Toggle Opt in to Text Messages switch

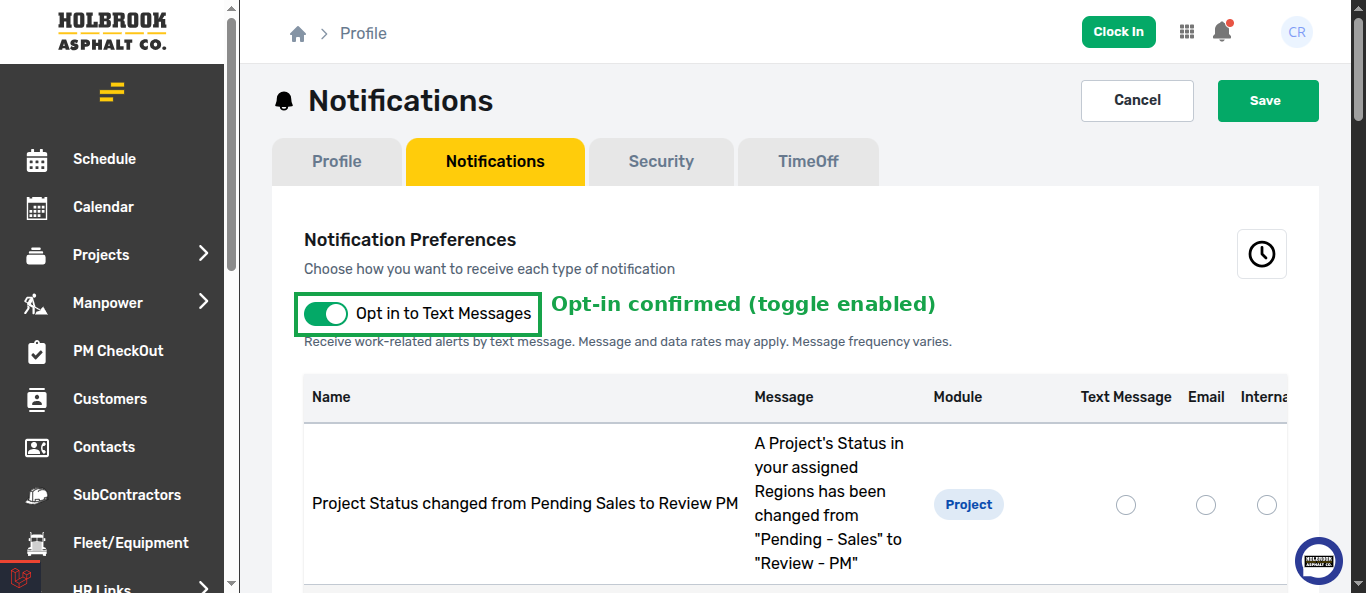[326, 314]
